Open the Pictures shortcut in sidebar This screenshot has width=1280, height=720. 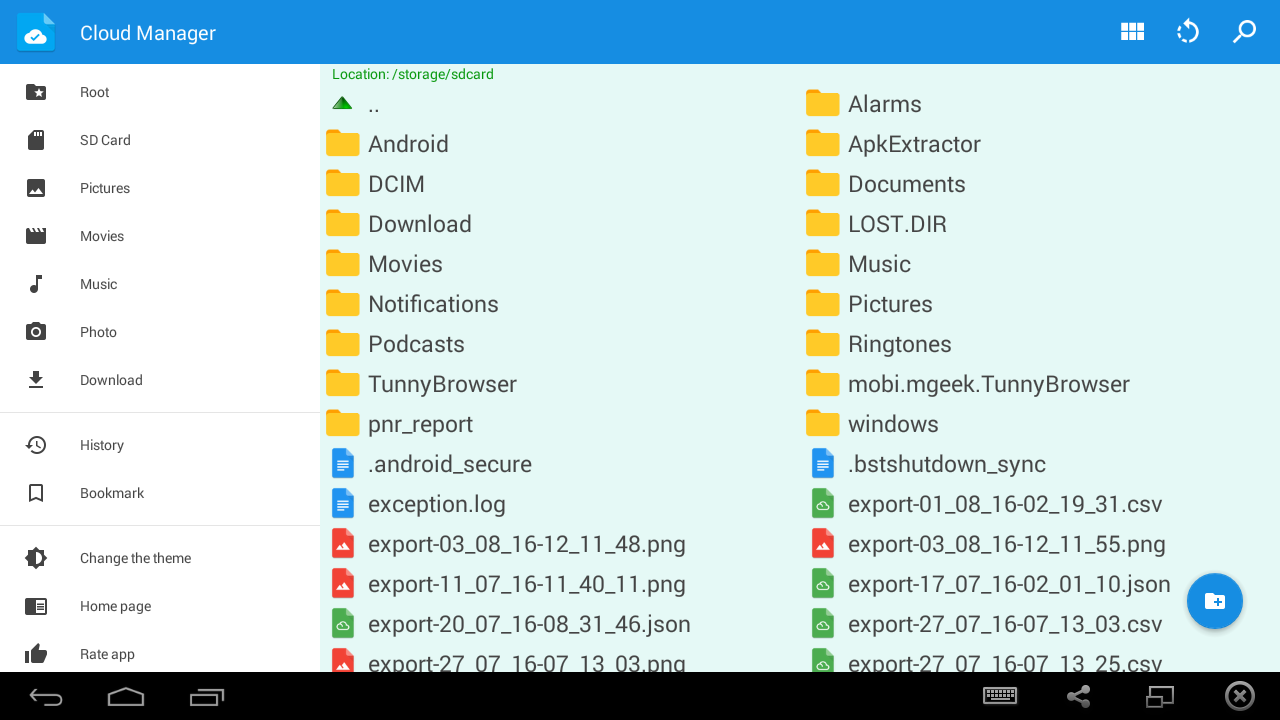coord(104,188)
